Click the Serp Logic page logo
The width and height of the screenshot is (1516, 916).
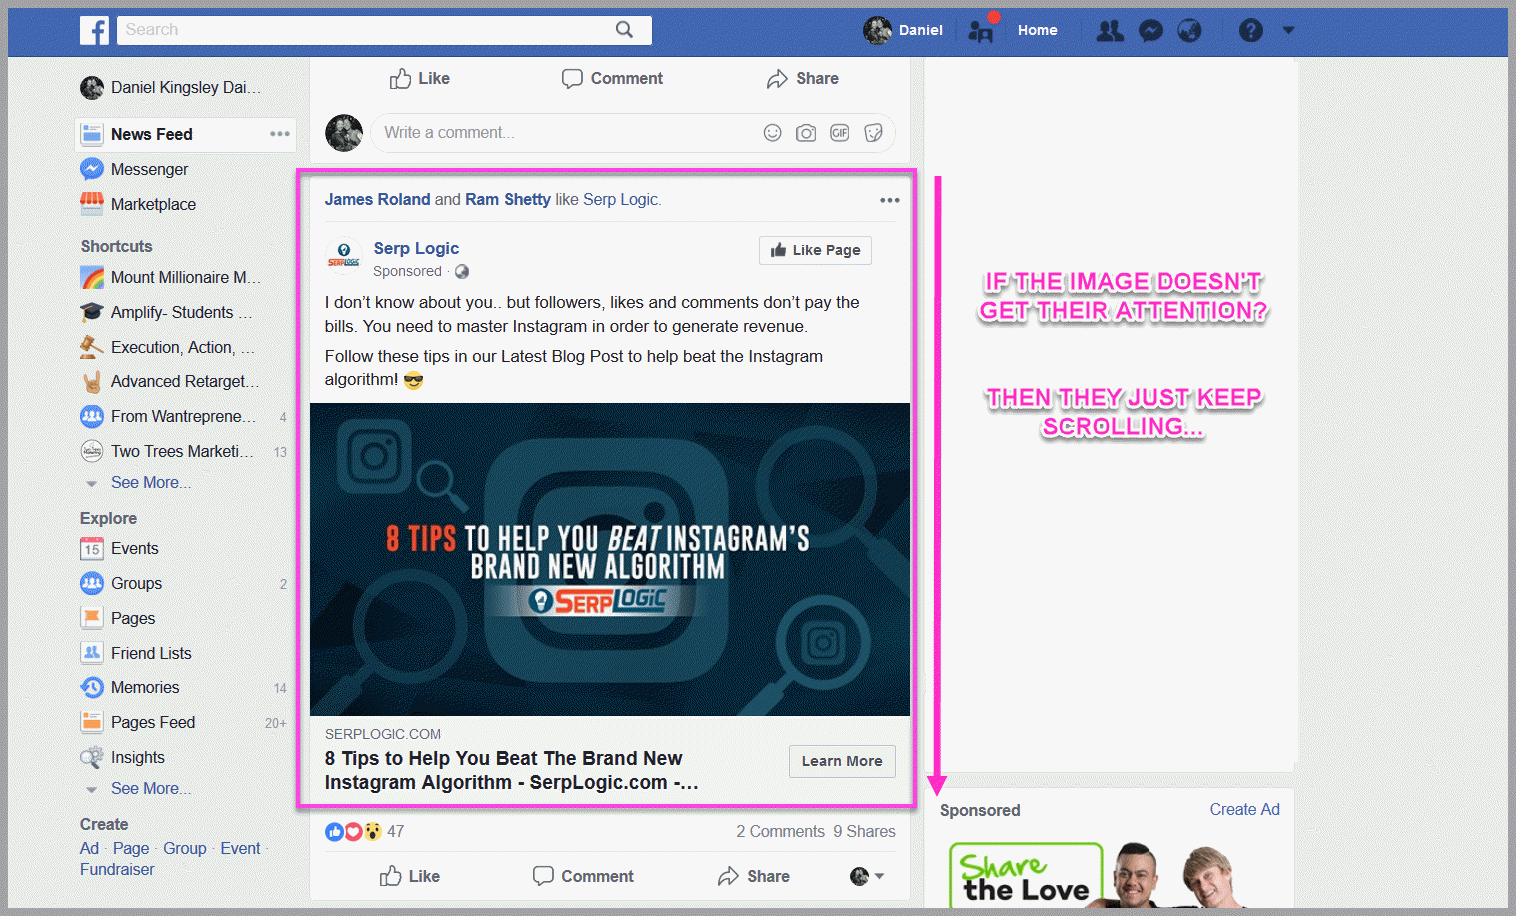pyautogui.click(x=344, y=257)
